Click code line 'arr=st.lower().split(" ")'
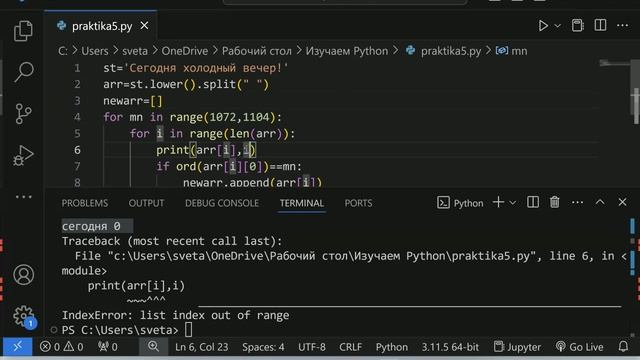This screenshot has width=640, height=360. (186, 84)
